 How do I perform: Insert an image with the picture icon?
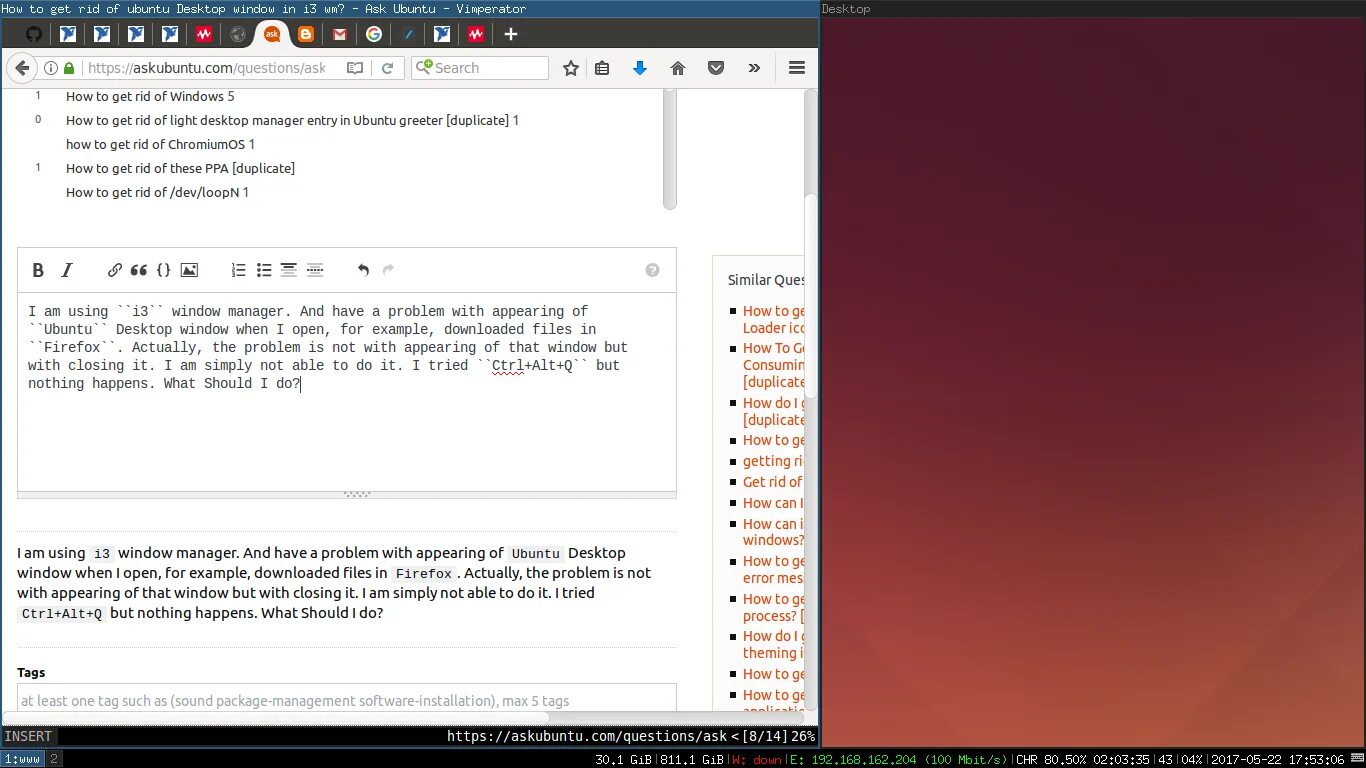[189, 270]
